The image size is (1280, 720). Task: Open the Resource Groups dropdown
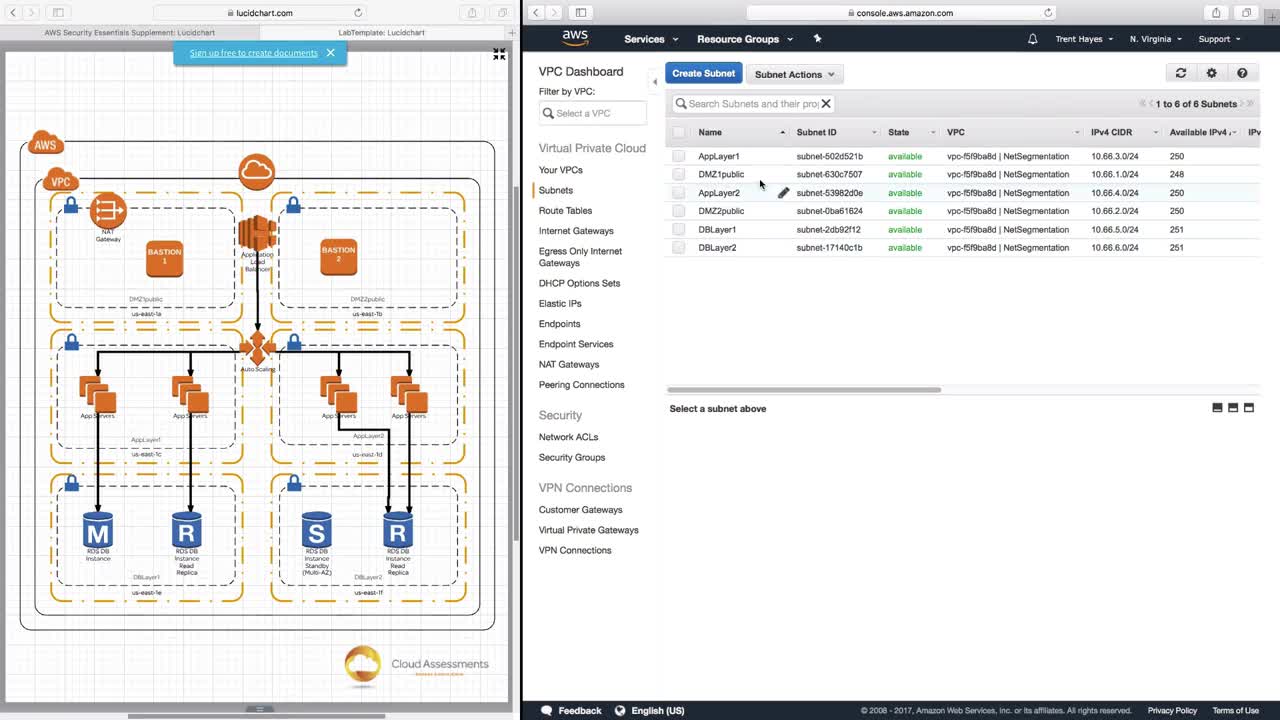coord(745,39)
